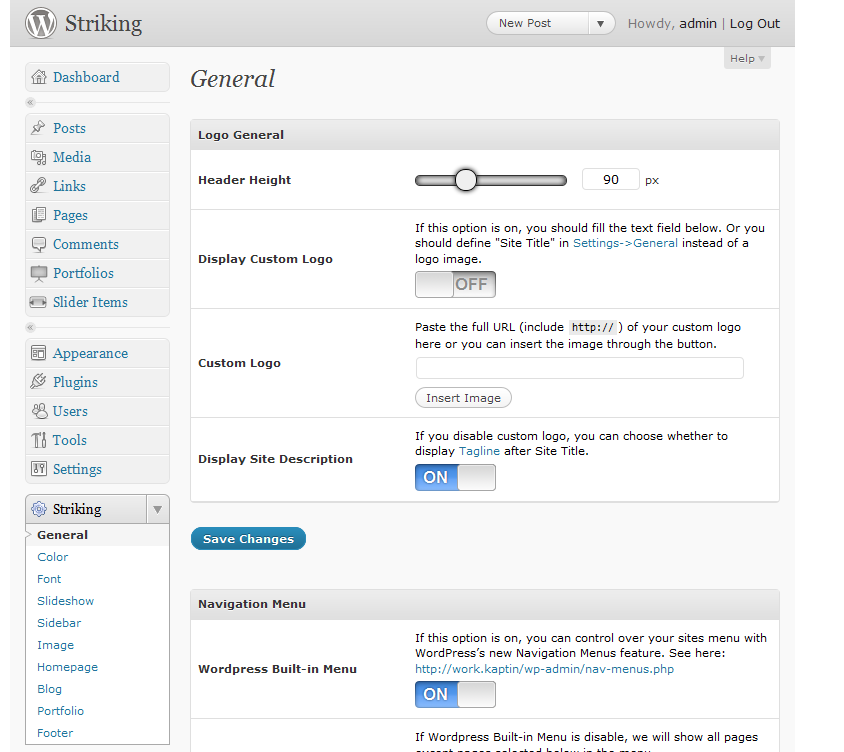Open the Portfolios menu item
The height and width of the screenshot is (752, 844).
coord(97,273)
